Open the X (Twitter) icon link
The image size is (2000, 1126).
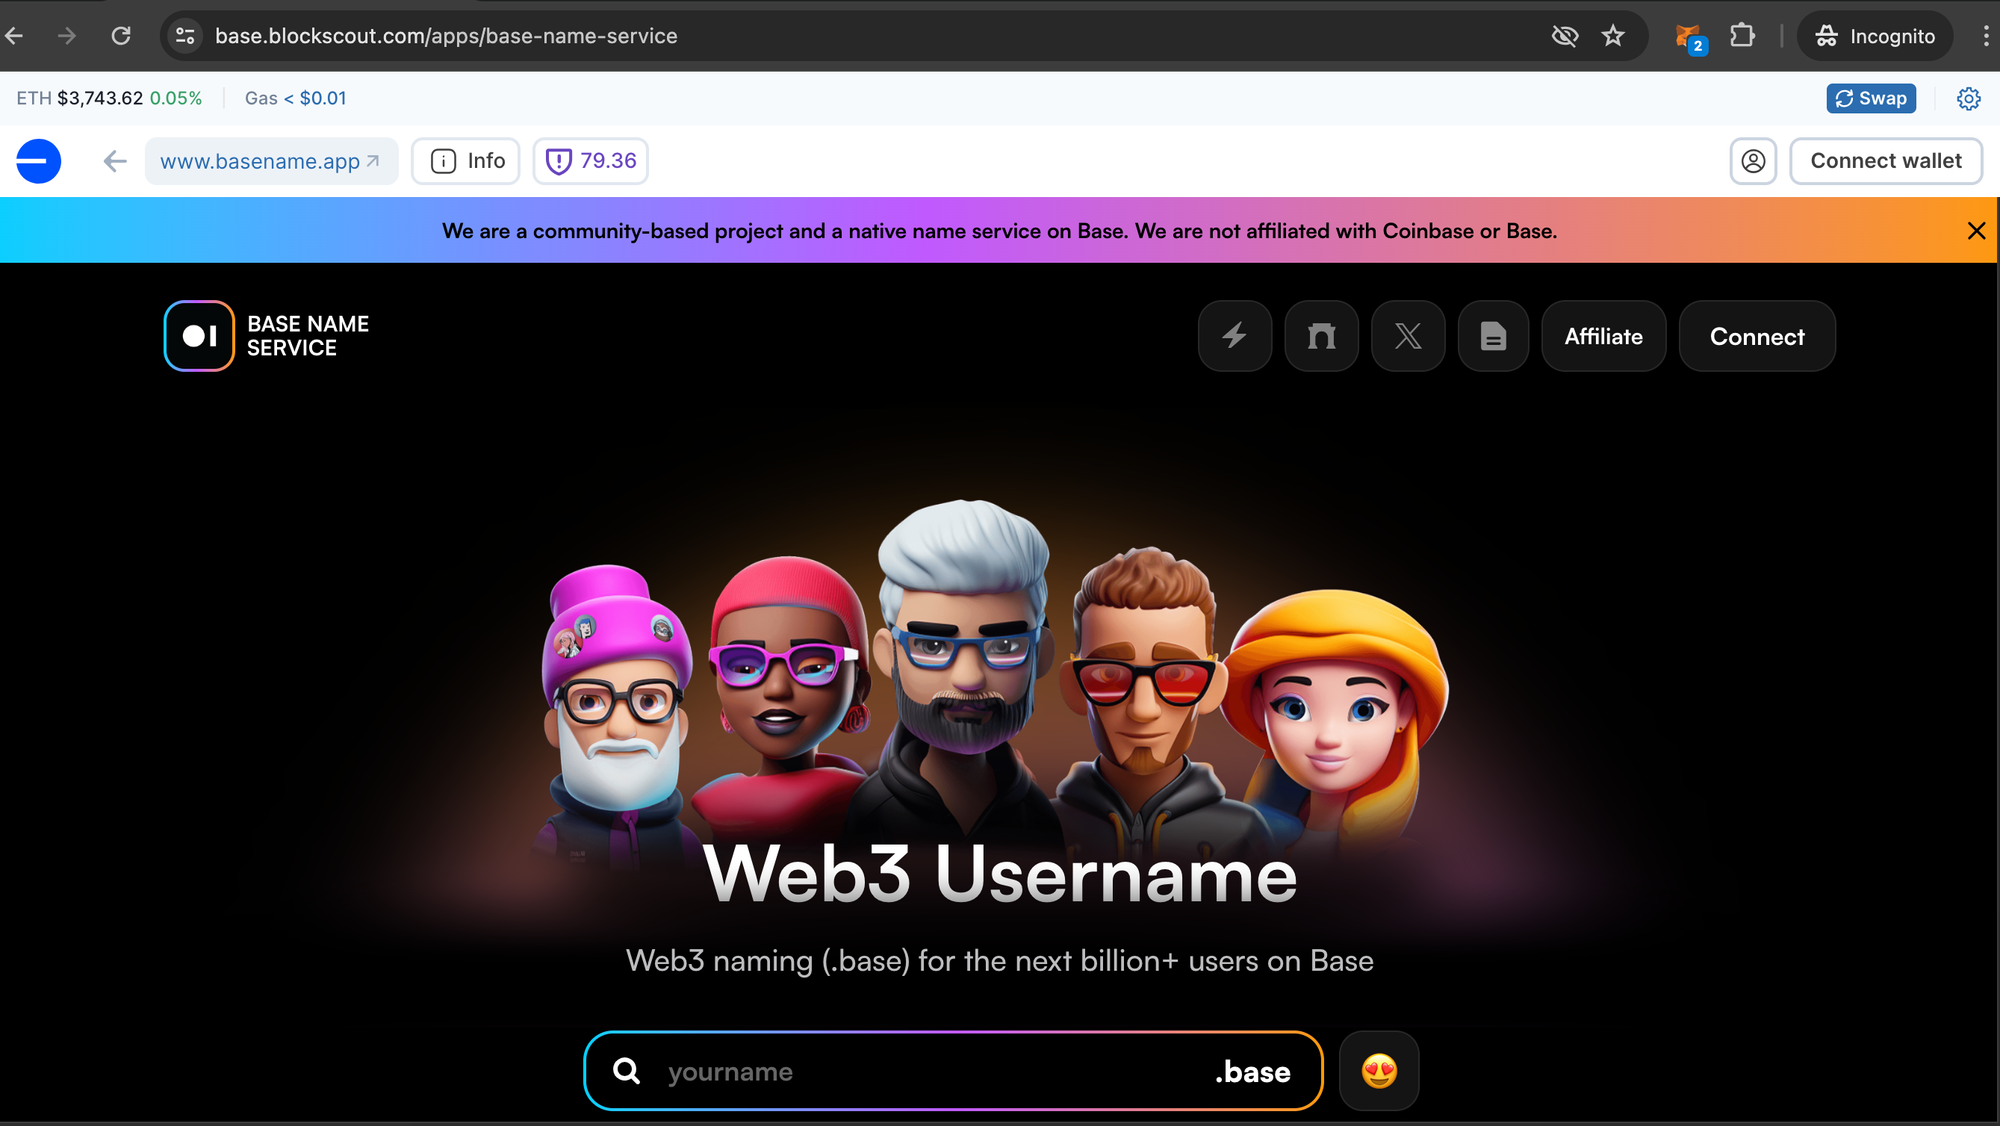pyautogui.click(x=1408, y=336)
